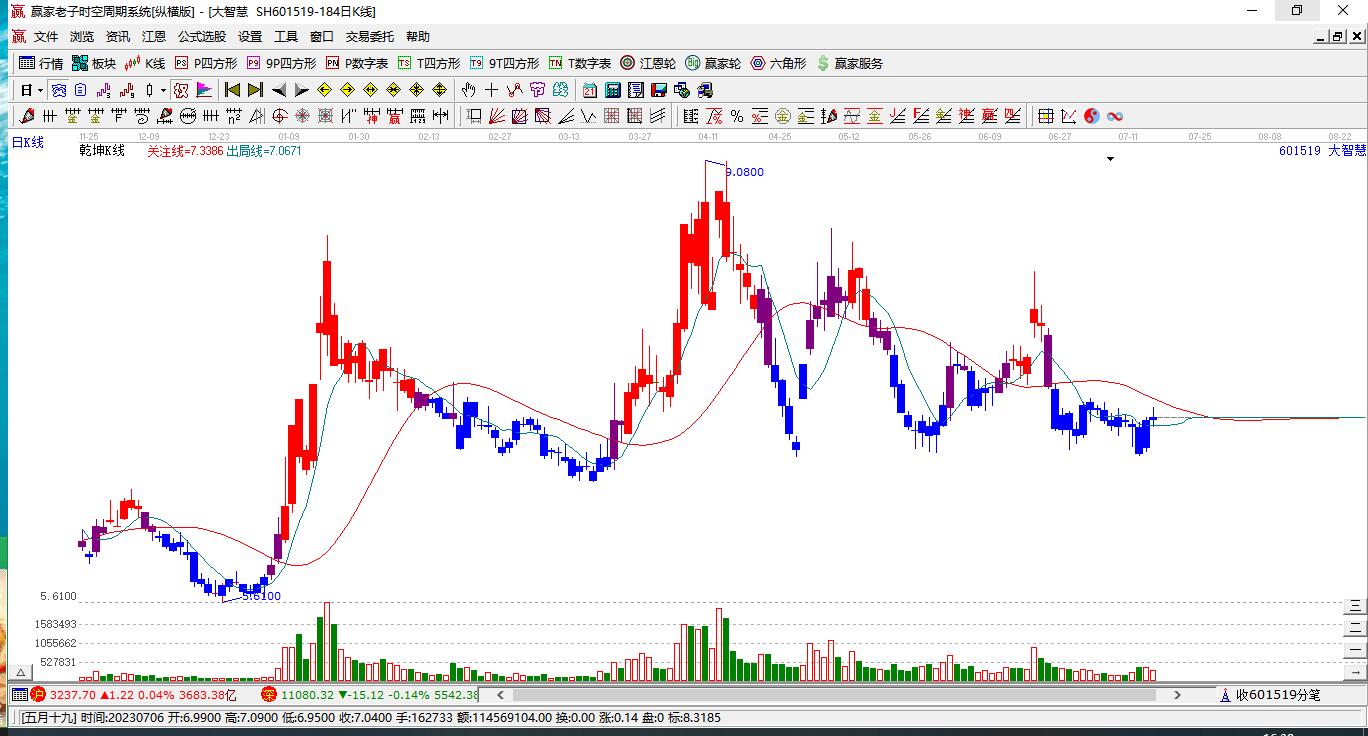Click the small black dropdown triangle above chart

click(x=1110, y=159)
